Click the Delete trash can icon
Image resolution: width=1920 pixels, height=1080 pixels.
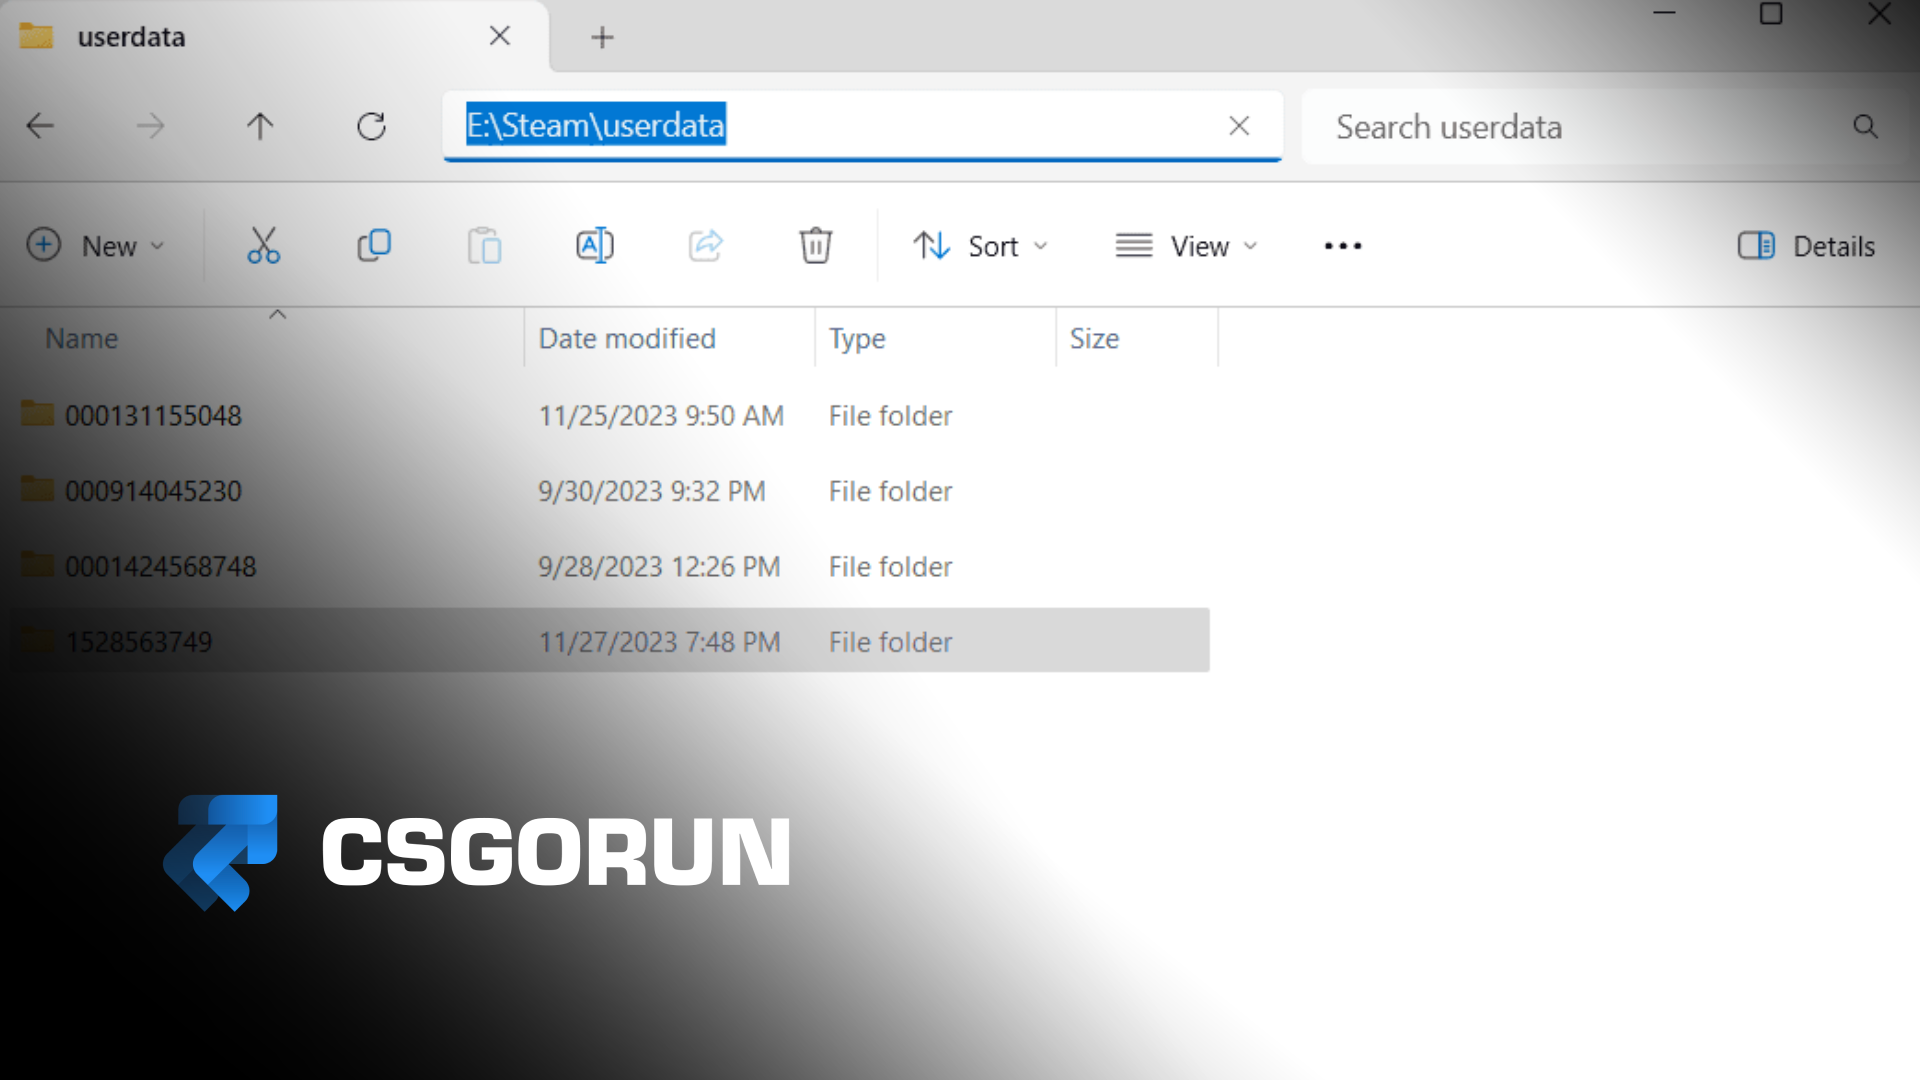pyautogui.click(x=815, y=245)
